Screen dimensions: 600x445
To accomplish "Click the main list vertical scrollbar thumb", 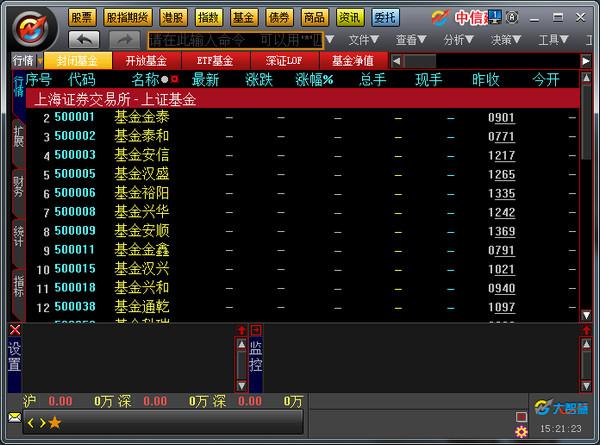I will pos(586,122).
